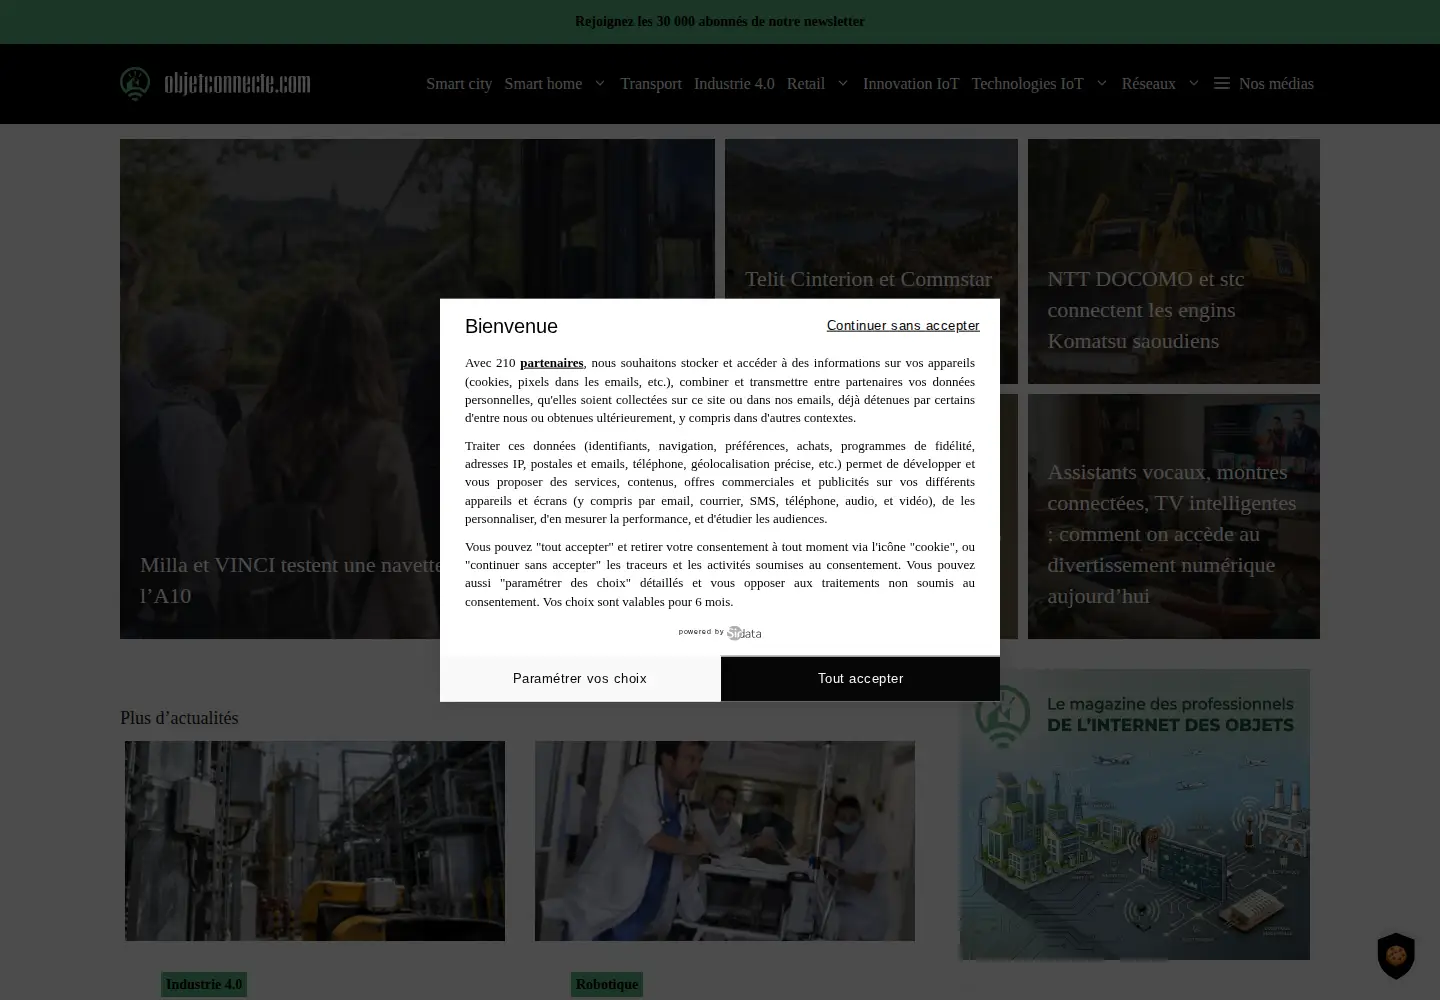1440x1000 pixels.
Task: Click the hamburger icon beside Nos médias
Action: [x=1221, y=84]
